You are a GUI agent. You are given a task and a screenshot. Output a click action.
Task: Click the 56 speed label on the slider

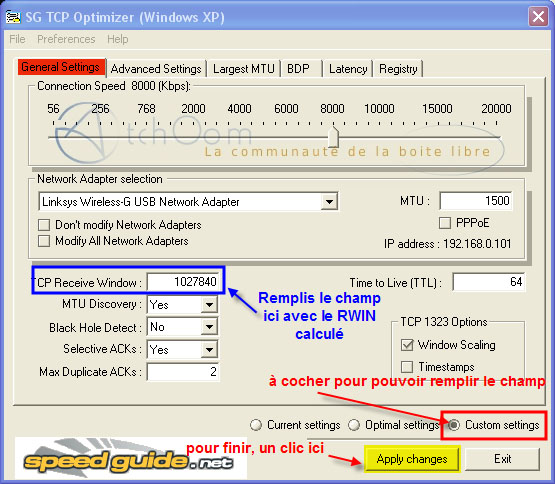53,109
